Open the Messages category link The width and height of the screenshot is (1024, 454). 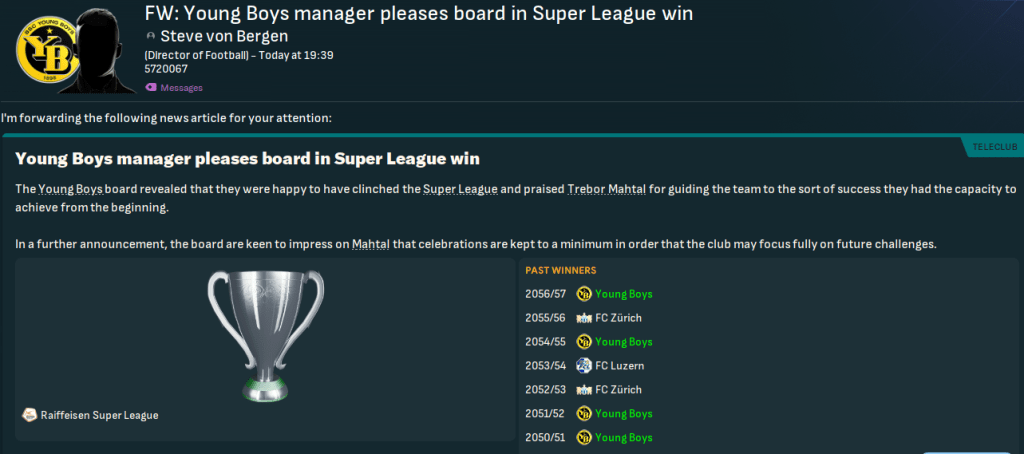(181, 88)
